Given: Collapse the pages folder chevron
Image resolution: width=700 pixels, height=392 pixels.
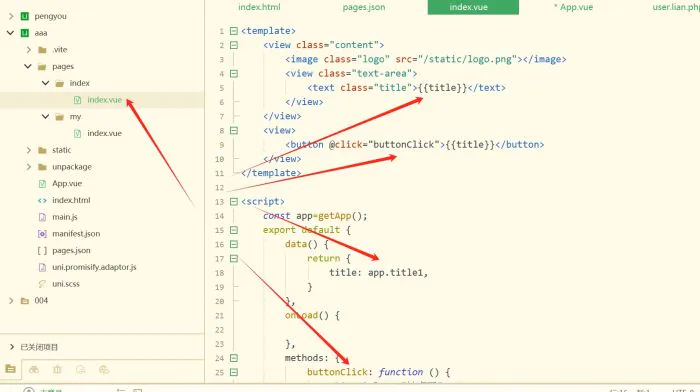Looking at the screenshot, I should click(x=28, y=67).
